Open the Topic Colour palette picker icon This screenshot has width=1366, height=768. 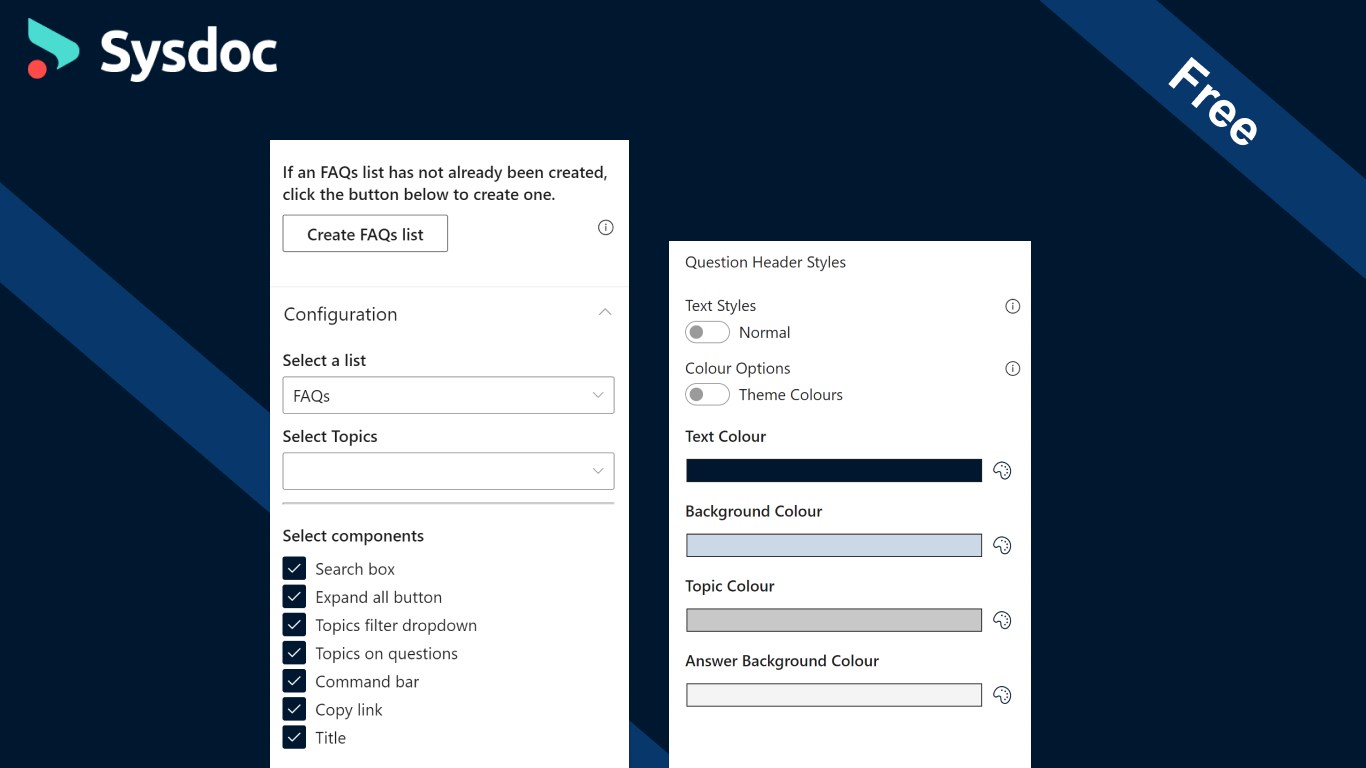[x=1002, y=621]
